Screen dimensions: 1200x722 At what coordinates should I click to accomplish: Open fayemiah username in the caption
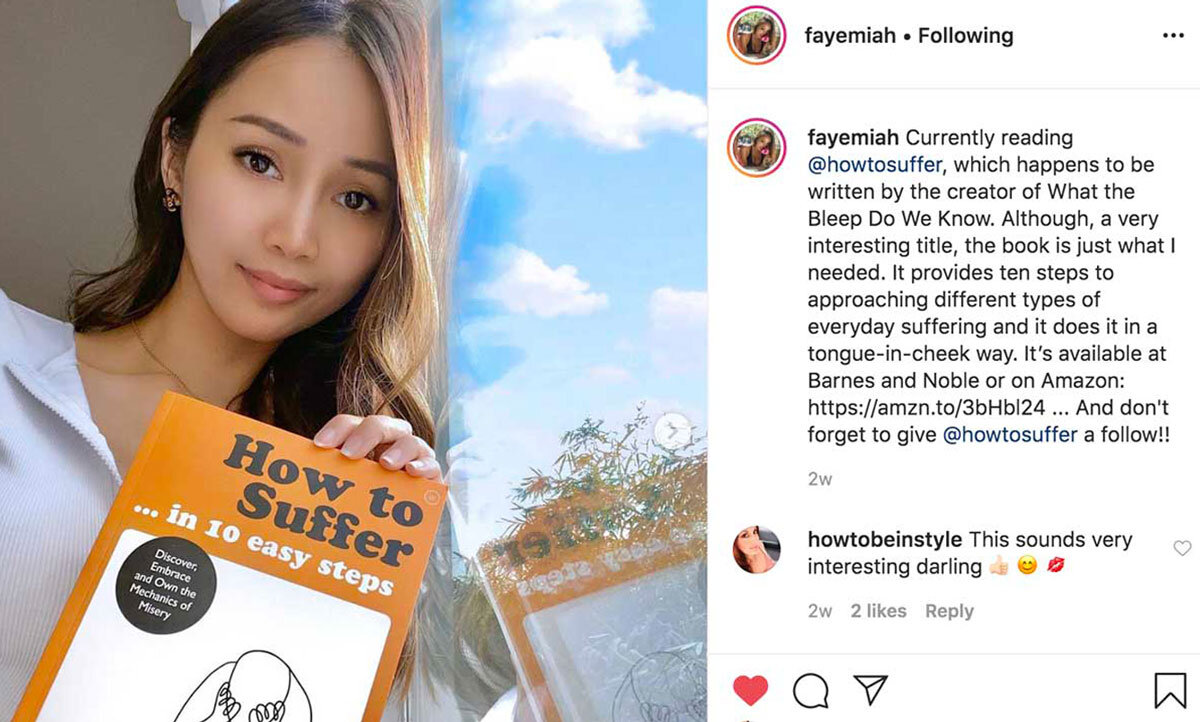pyautogui.click(x=853, y=137)
